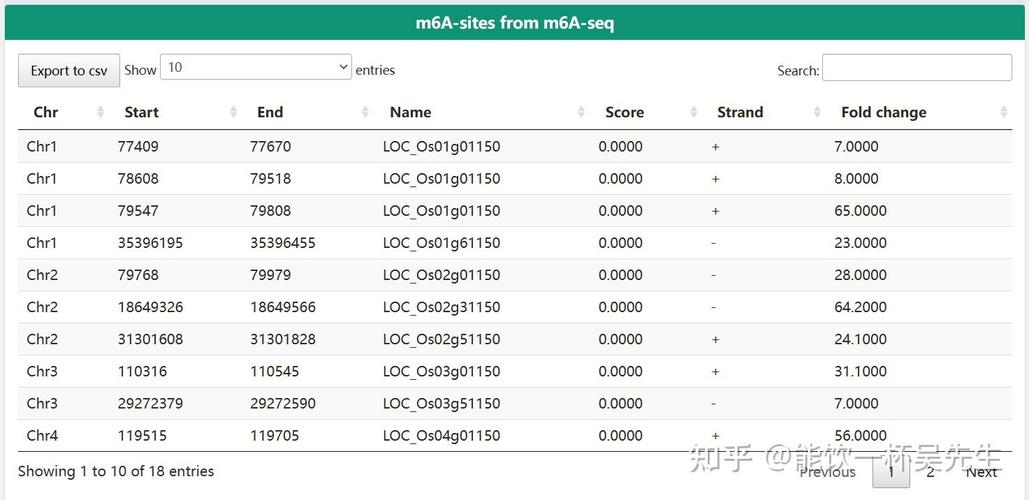Sort table by Score column icon
Image resolution: width=1029 pixels, height=500 pixels.
pos(694,112)
